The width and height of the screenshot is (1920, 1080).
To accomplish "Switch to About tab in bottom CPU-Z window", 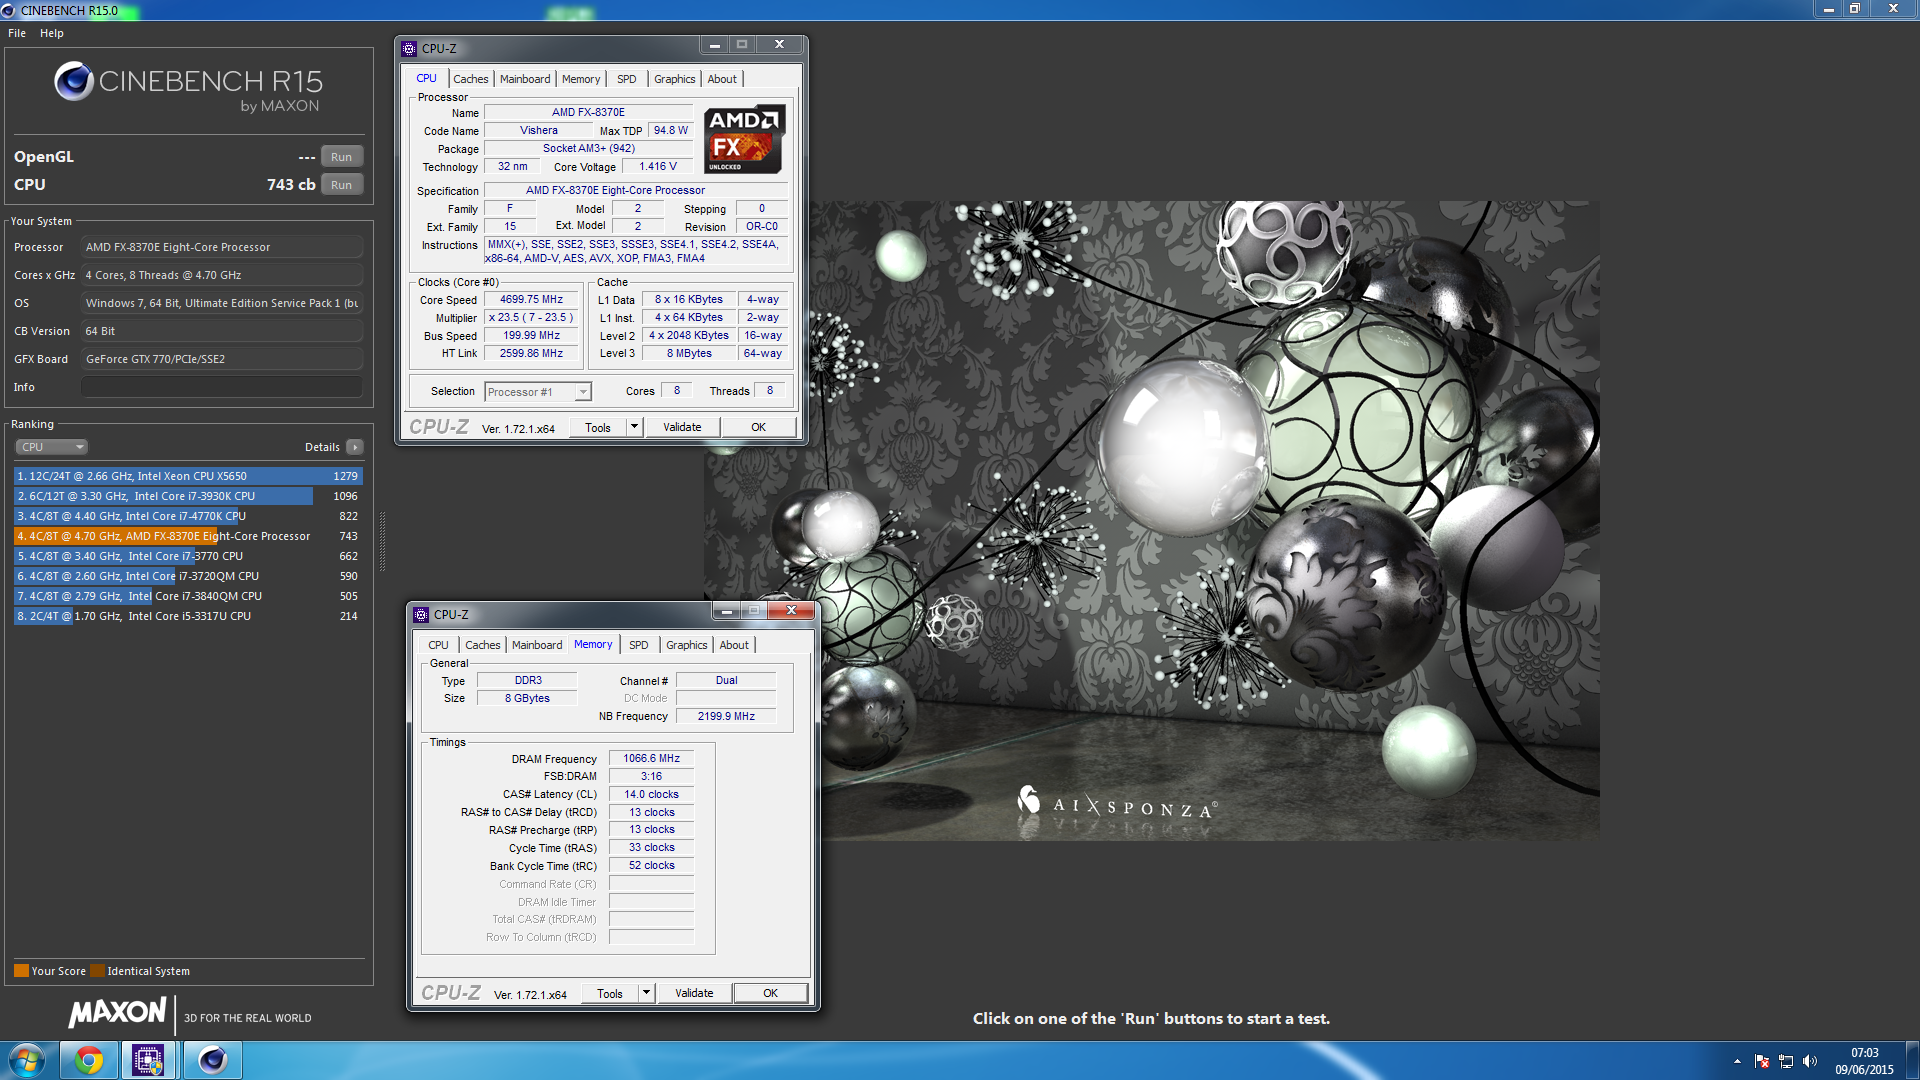I will click(734, 645).
